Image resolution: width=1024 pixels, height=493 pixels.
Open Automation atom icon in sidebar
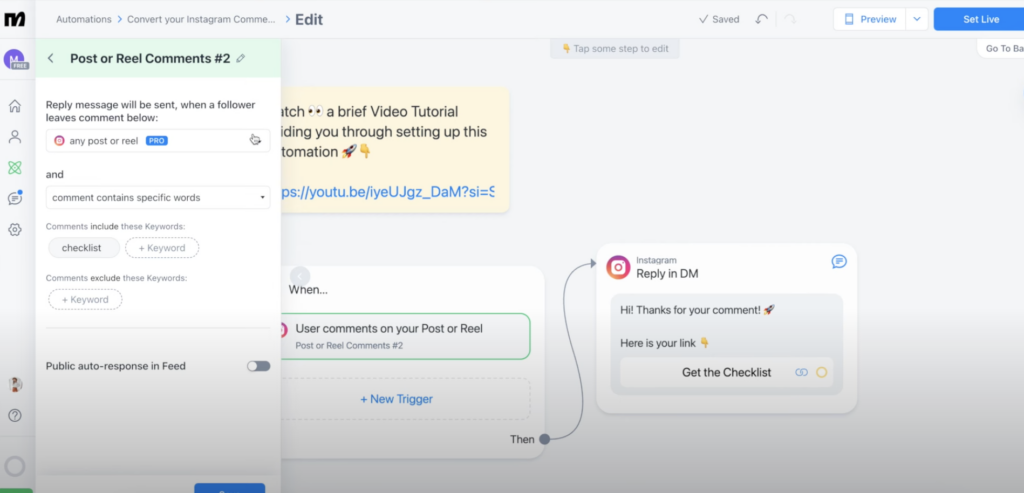tap(14, 168)
